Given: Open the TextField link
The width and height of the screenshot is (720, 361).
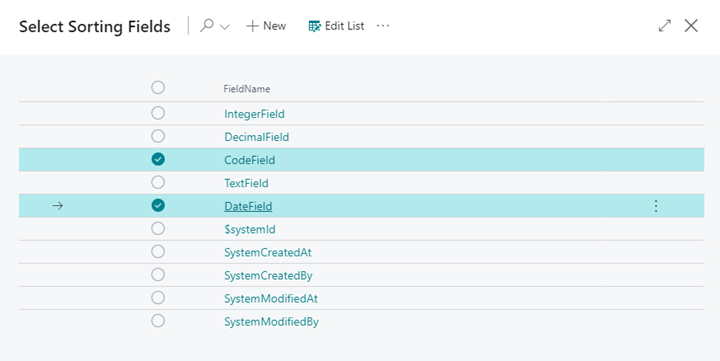Looking at the screenshot, I should [x=246, y=183].
